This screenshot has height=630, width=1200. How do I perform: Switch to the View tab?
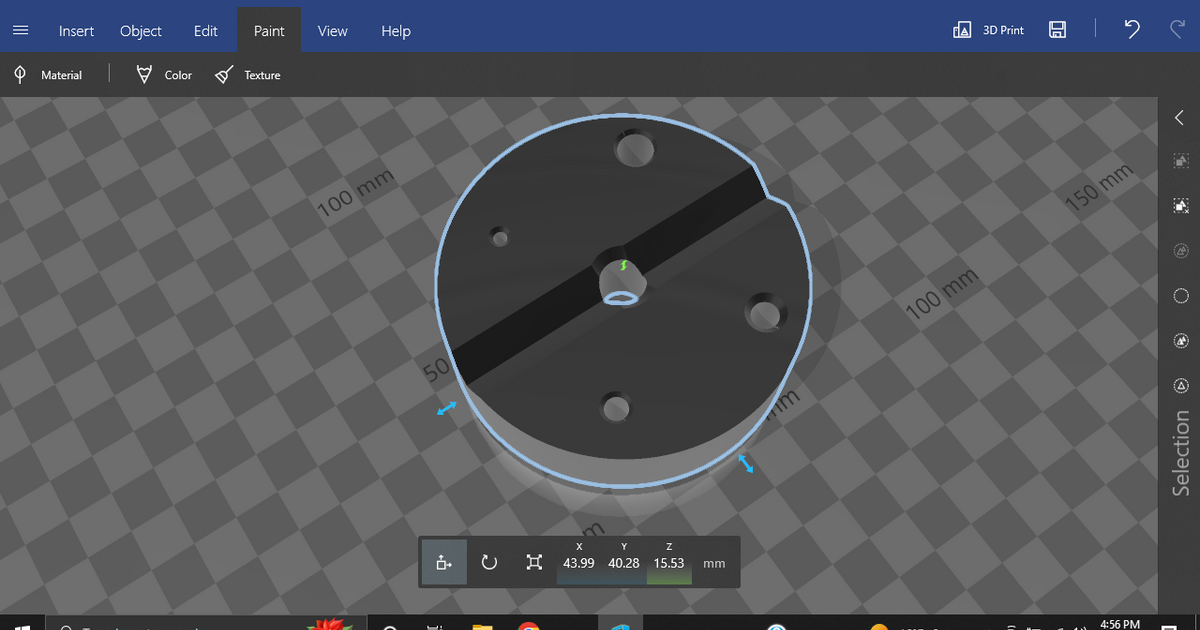pos(332,31)
